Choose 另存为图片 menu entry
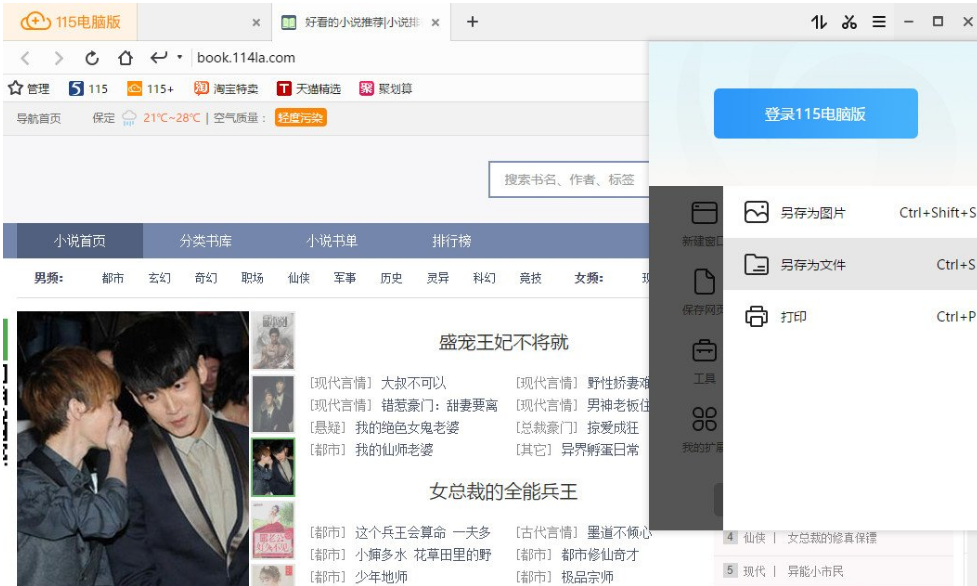The width and height of the screenshot is (977, 586). pyautogui.click(x=850, y=213)
